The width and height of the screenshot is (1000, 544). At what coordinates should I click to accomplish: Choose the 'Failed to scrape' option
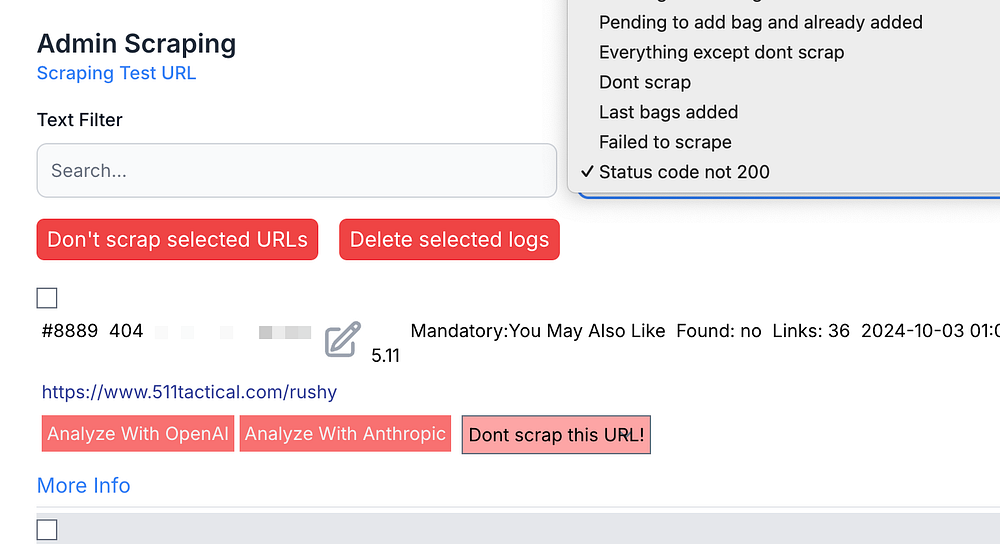coord(665,142)
